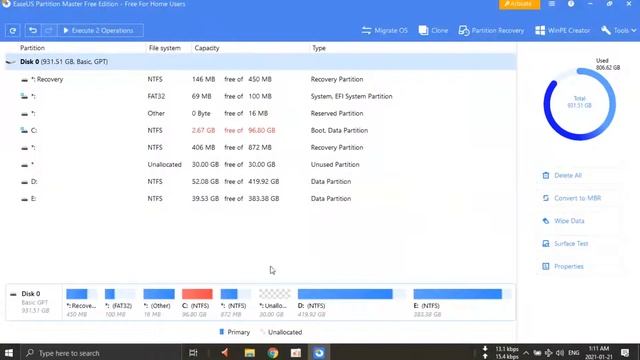Click the volume speaker tray icon
This screenshot has height=360, width=640.
point(560,353)
